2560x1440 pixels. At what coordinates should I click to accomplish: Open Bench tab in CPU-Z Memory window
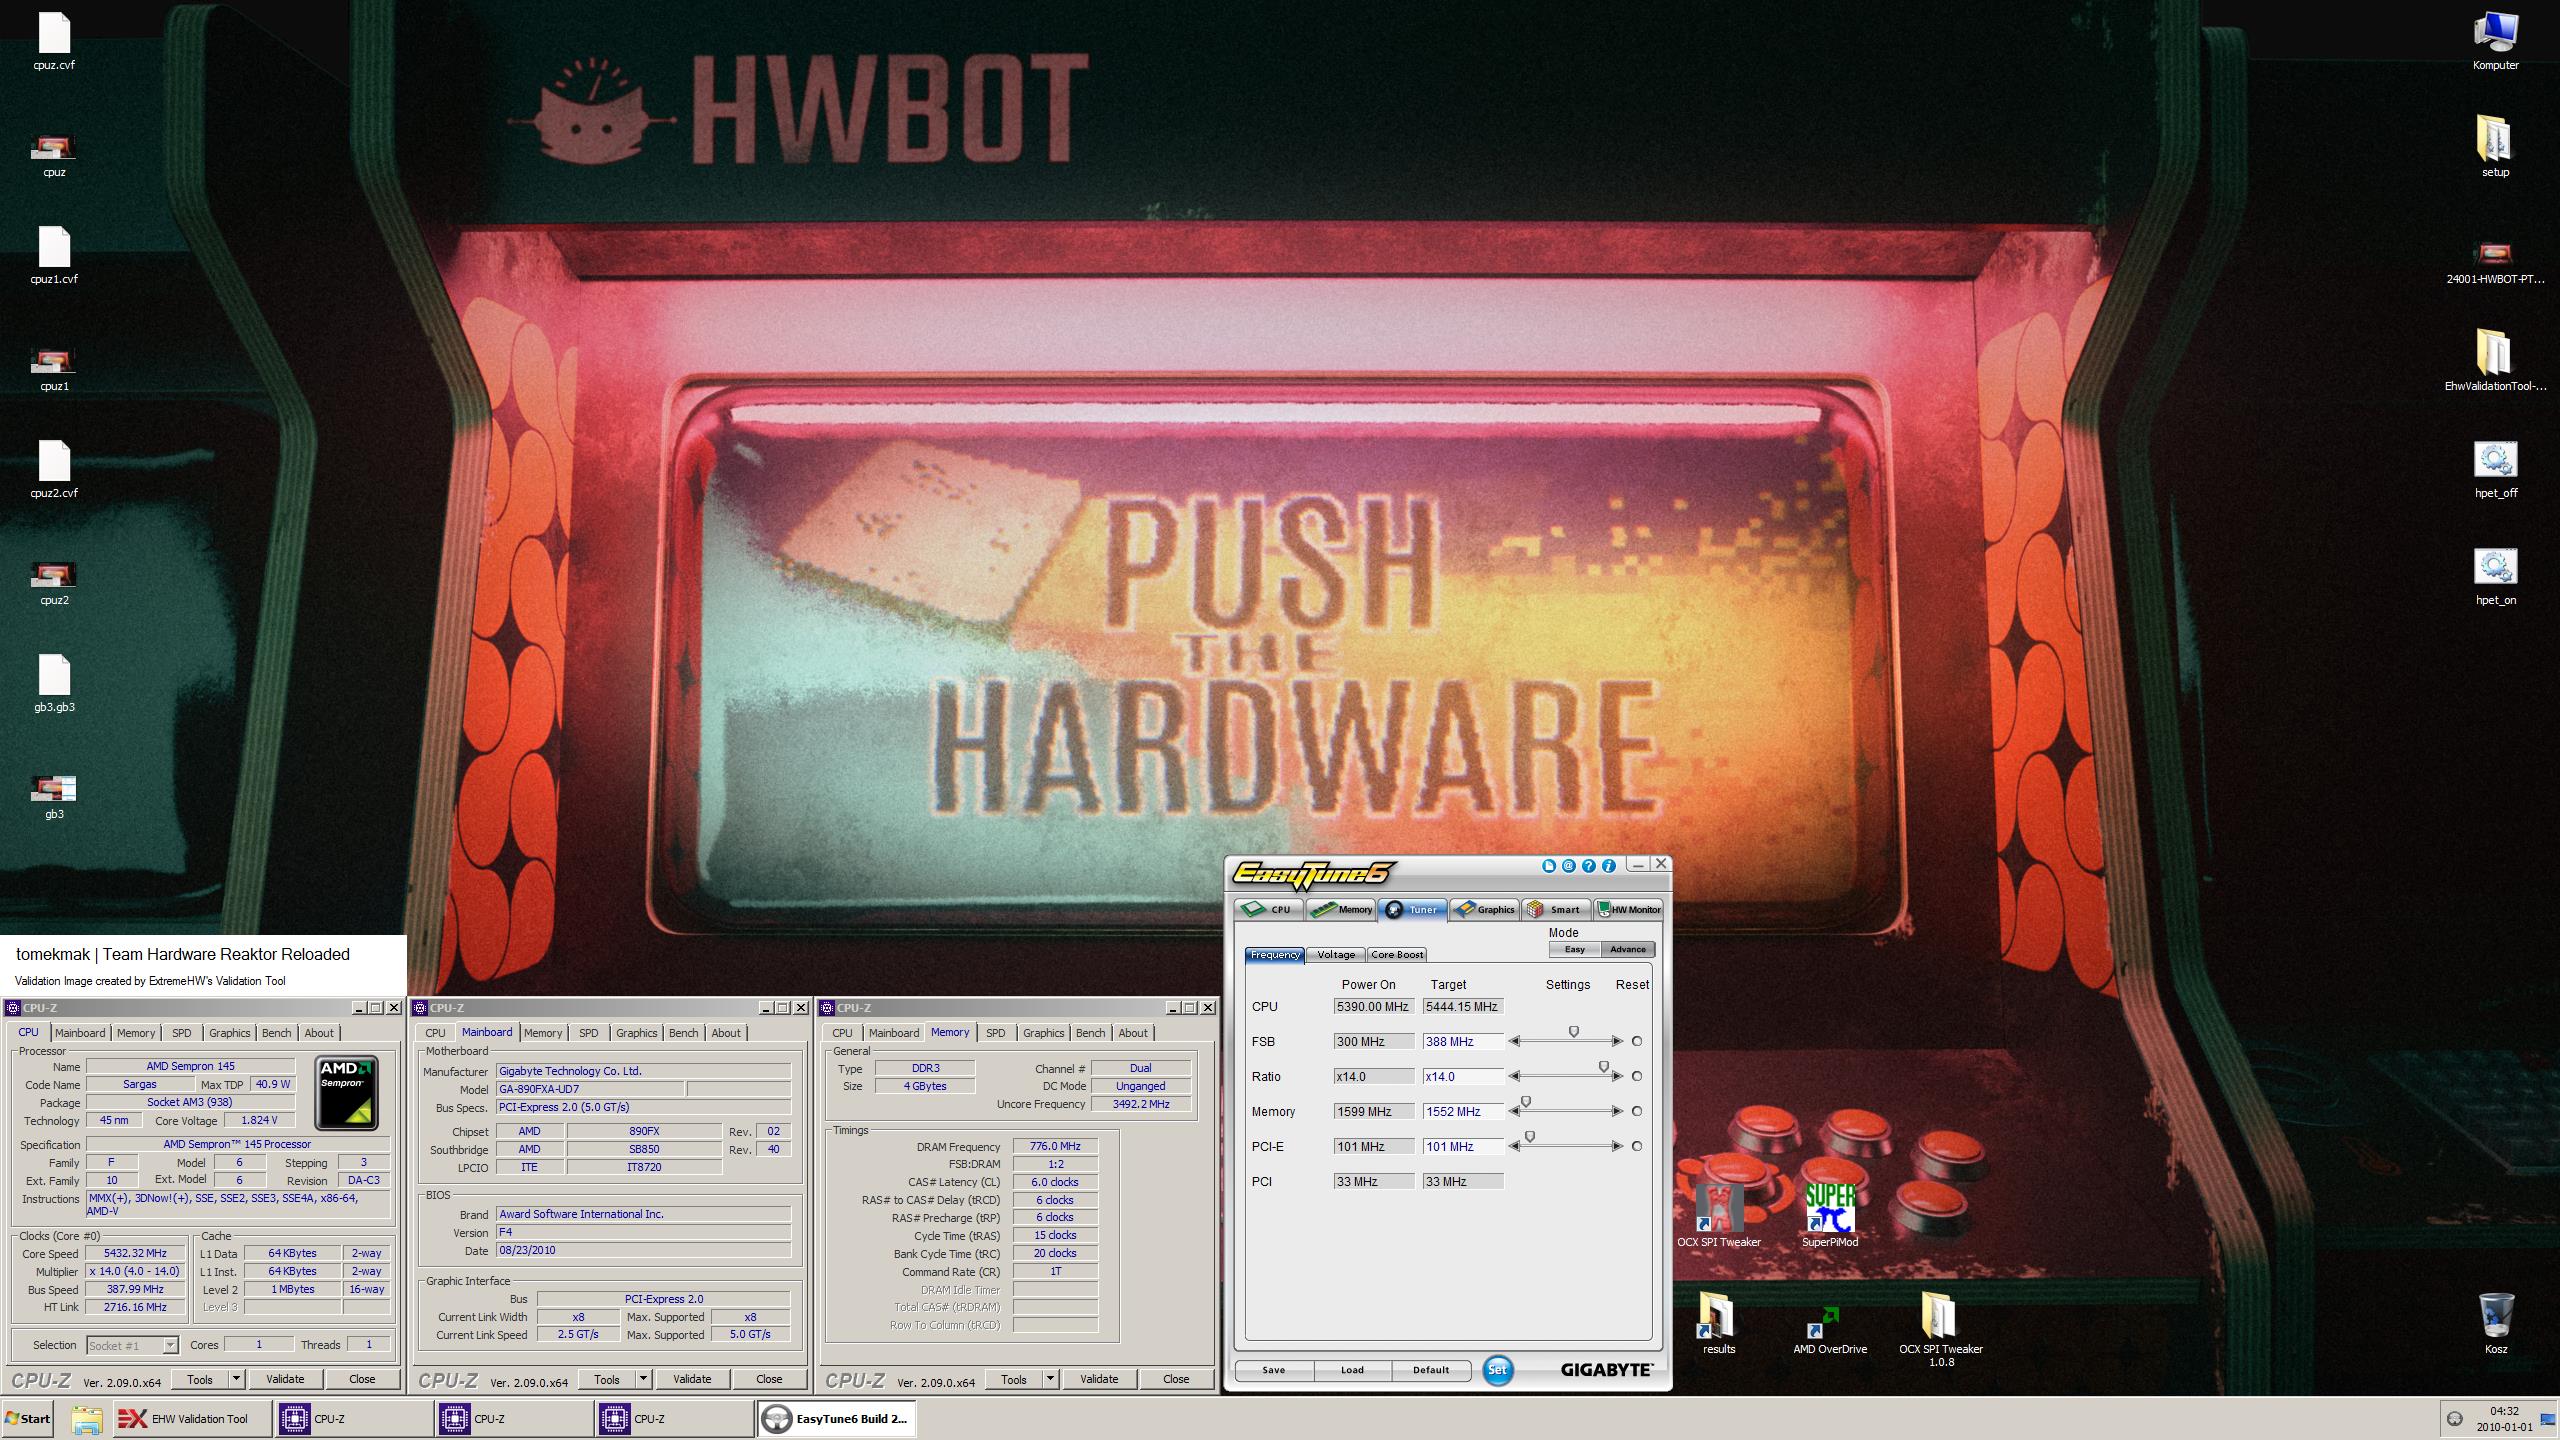(1091, 1033)
